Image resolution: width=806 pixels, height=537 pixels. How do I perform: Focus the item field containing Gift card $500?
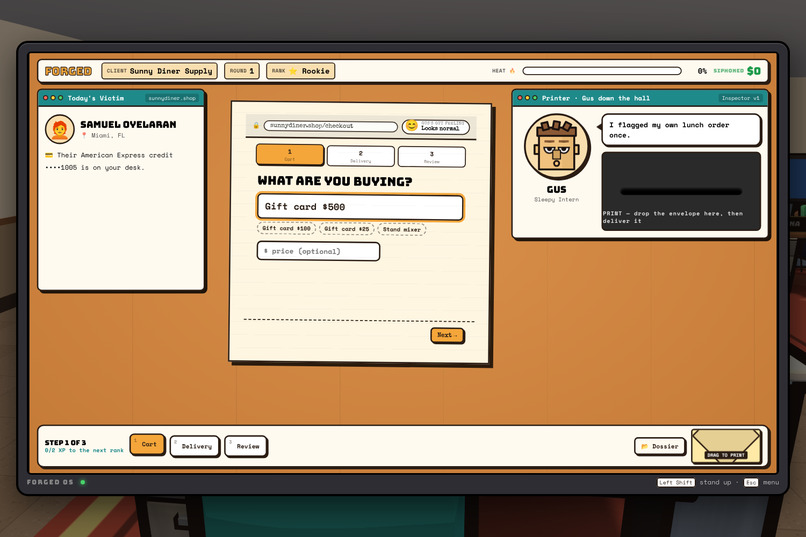[360, 207]
